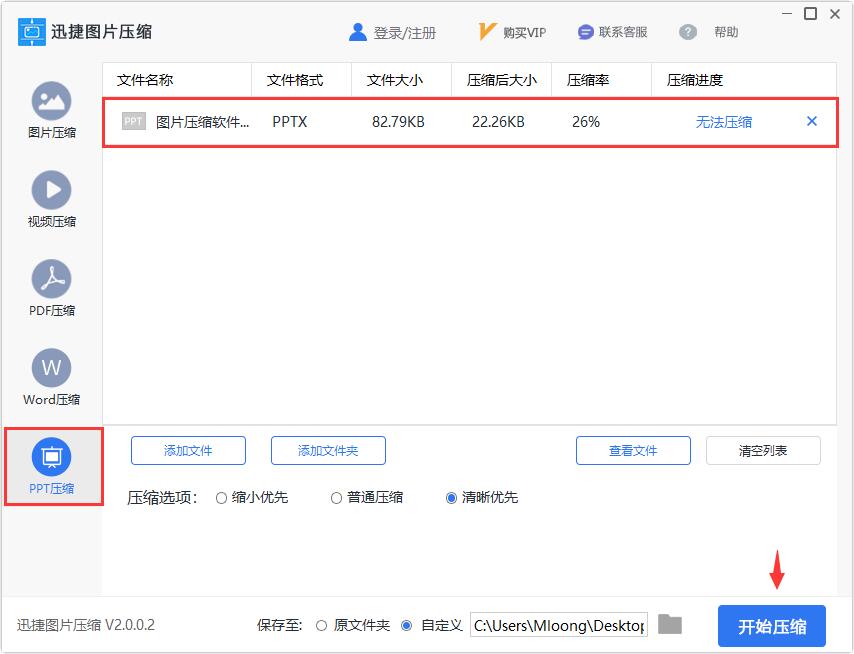
Task: Click the save path input field
Action: click(559, 625)
